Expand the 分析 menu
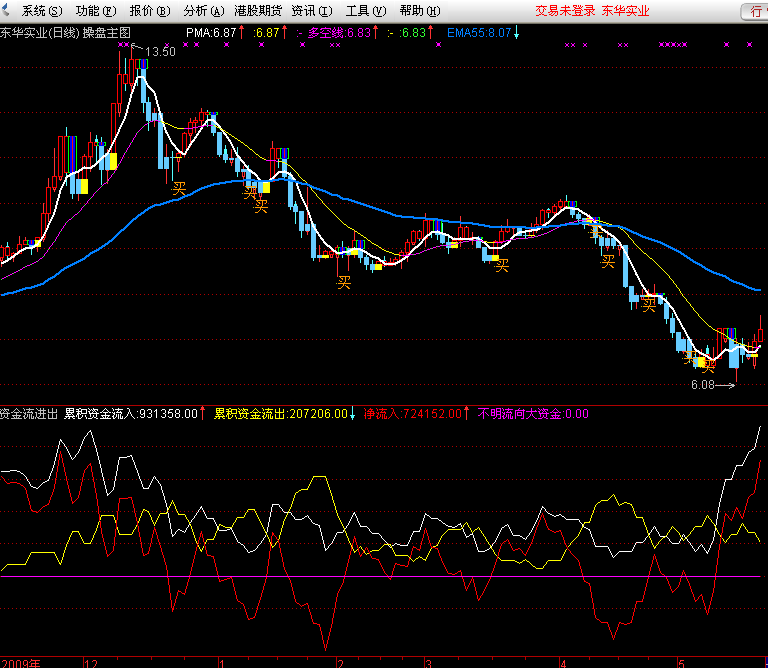 [x=201, y=11]
